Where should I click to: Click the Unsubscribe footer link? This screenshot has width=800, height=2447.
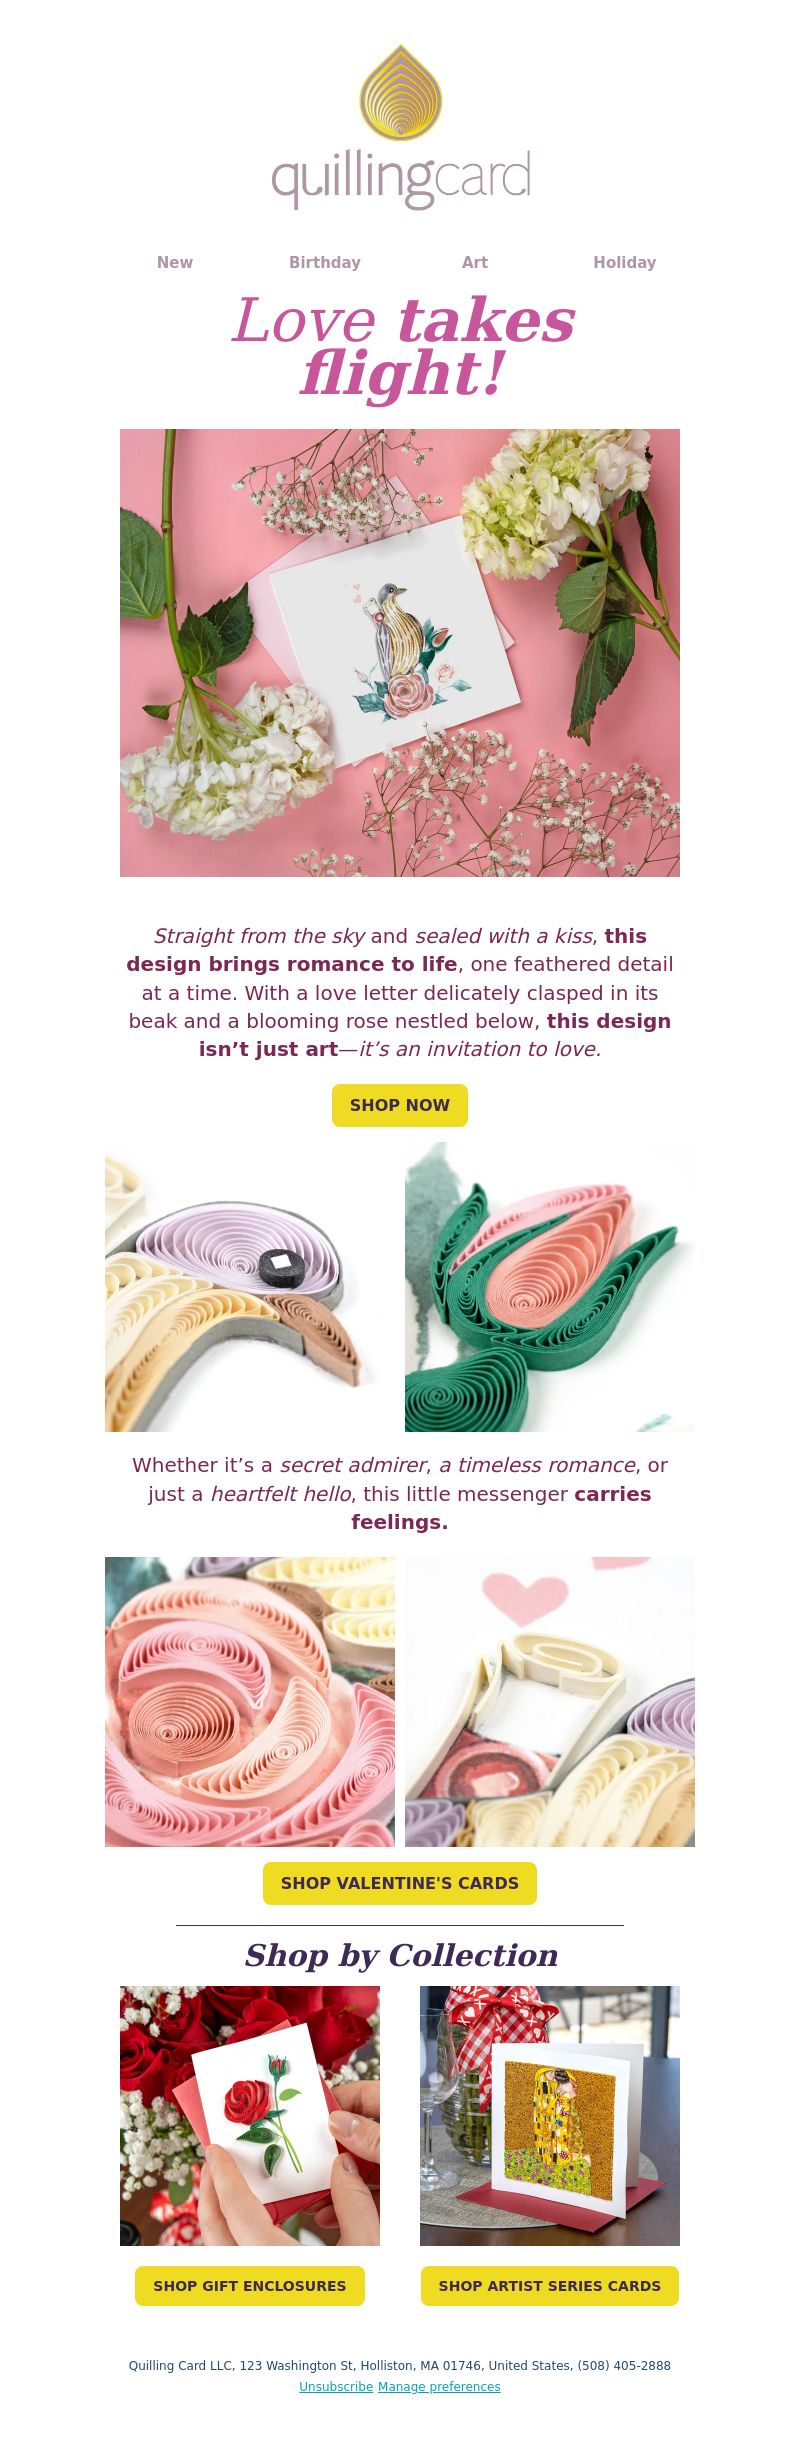click(x=336, y=2386)
